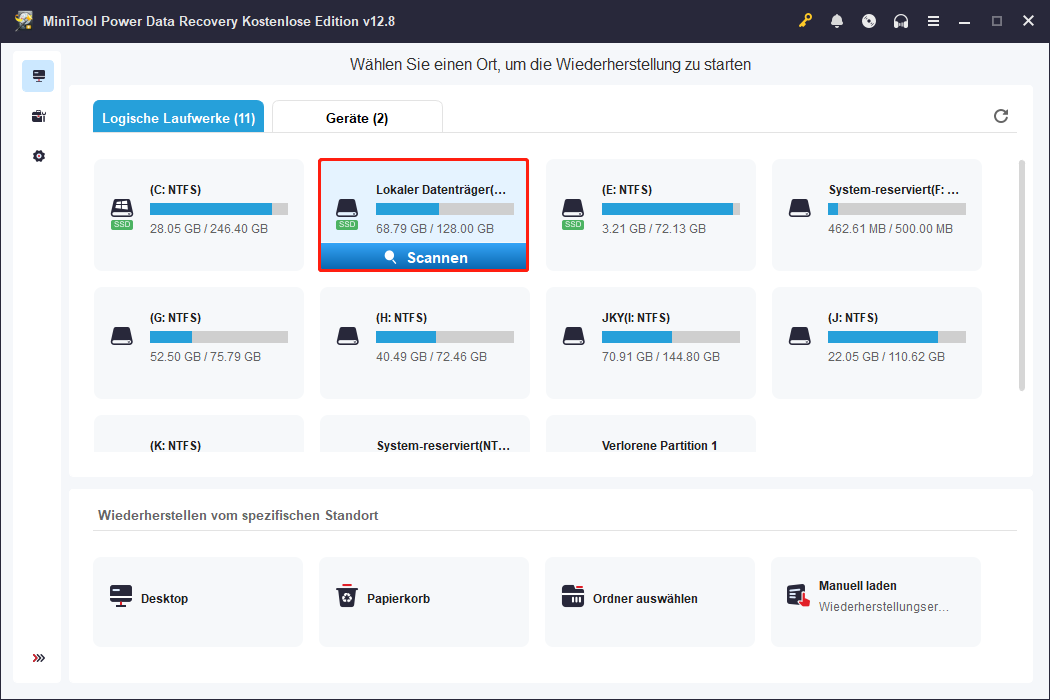Screen dimensions: 1050x700
Task: Click the G: drive usage bar
Action: (x=219, y=337)
